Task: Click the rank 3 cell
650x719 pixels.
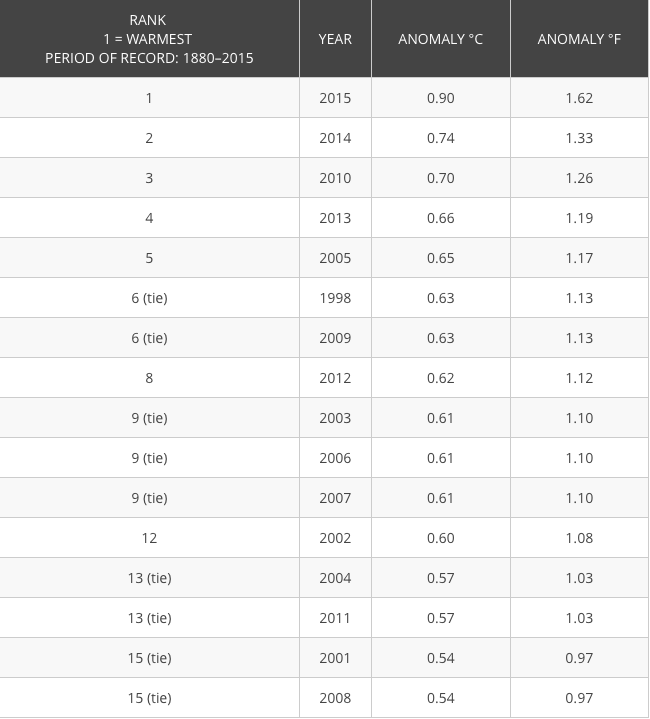Action: tap(149, 178)
